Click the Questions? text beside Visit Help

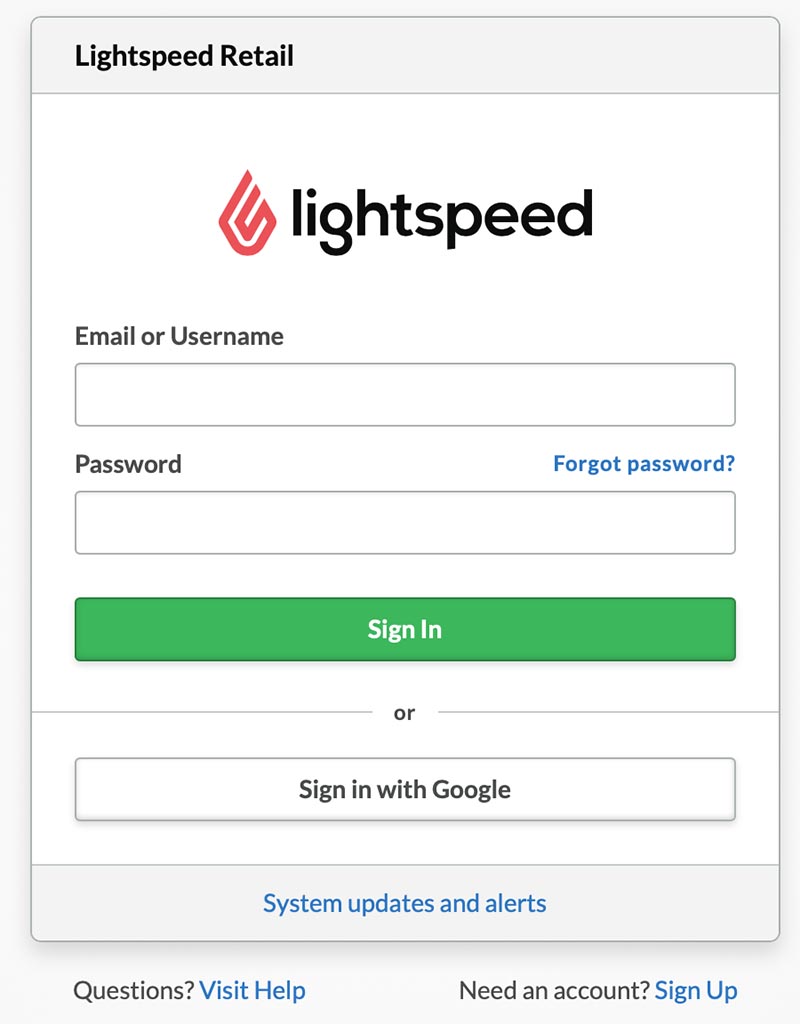(133, 991)
